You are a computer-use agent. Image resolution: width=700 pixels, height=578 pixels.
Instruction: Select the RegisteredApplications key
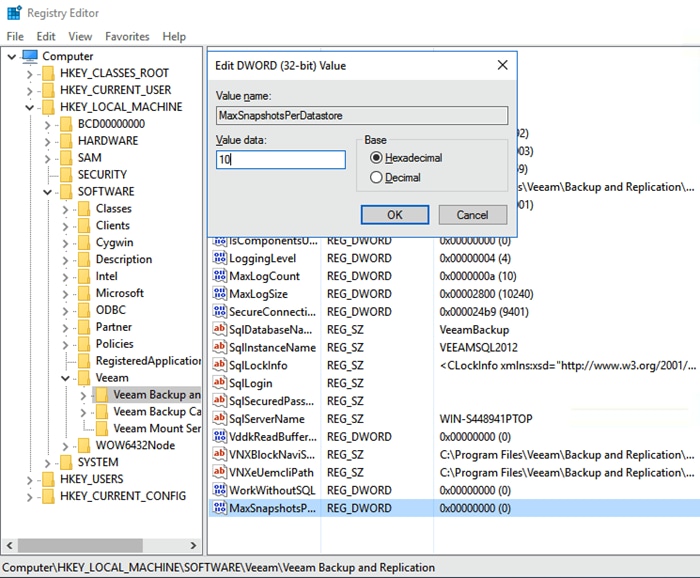point(148,361)
